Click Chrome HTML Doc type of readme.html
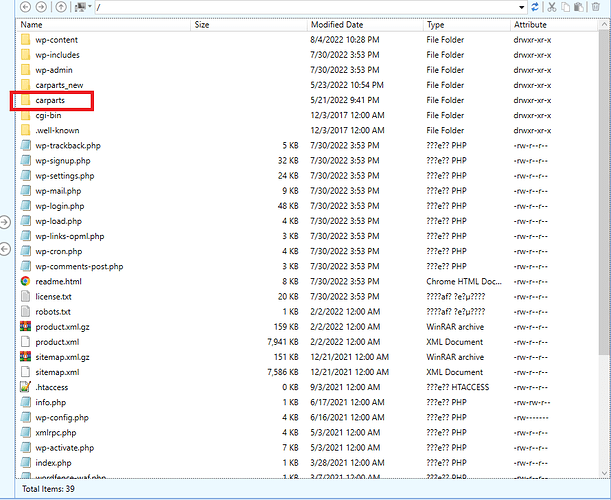Viewport: 611px width, 500px height. click(x=464, y=281)
